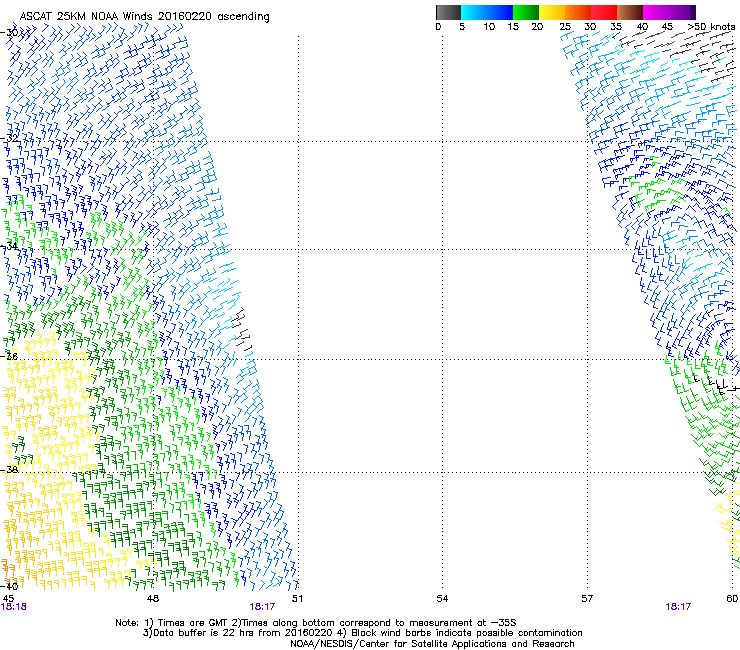Click the gray 0-5 knots color segment

448,12
